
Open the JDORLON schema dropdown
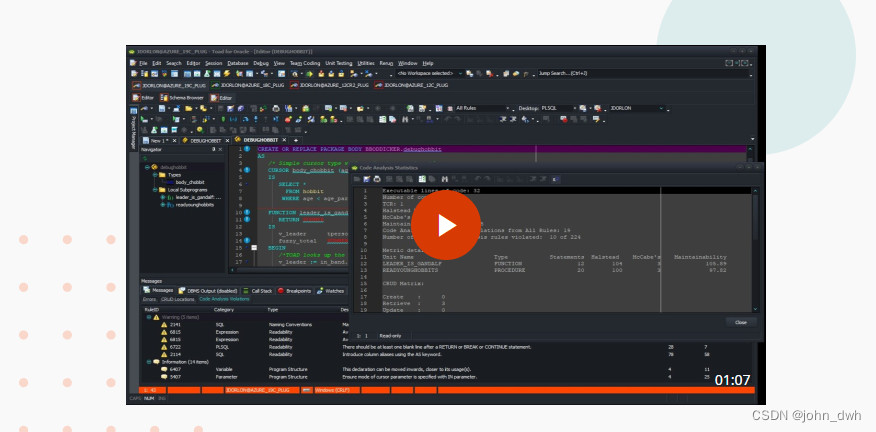tap(636, 108)
